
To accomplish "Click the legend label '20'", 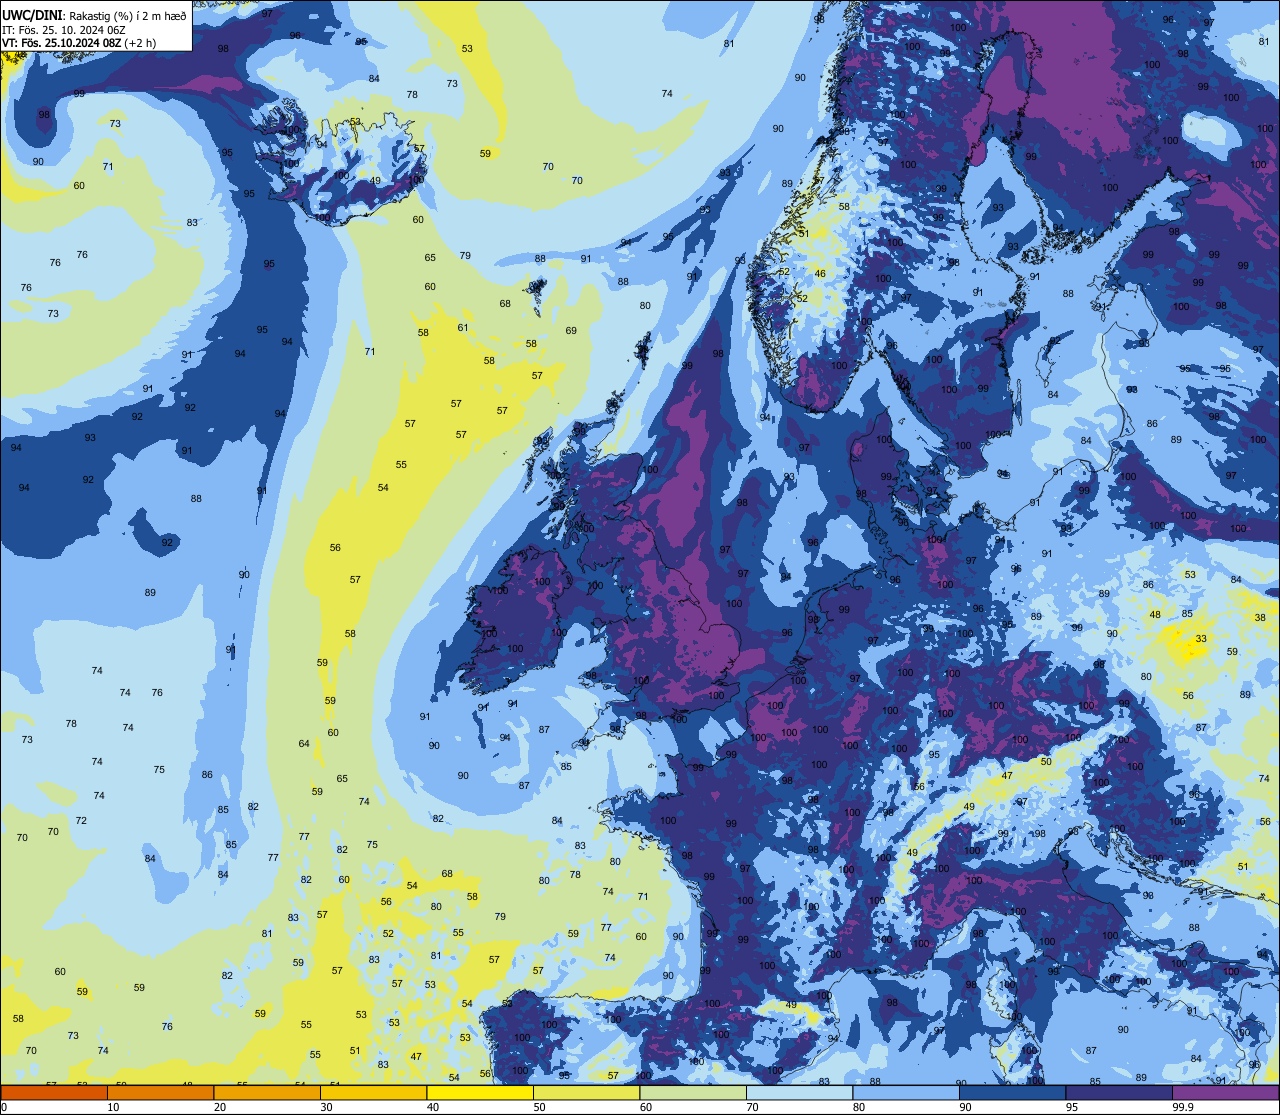I will tap(220, 1107).
